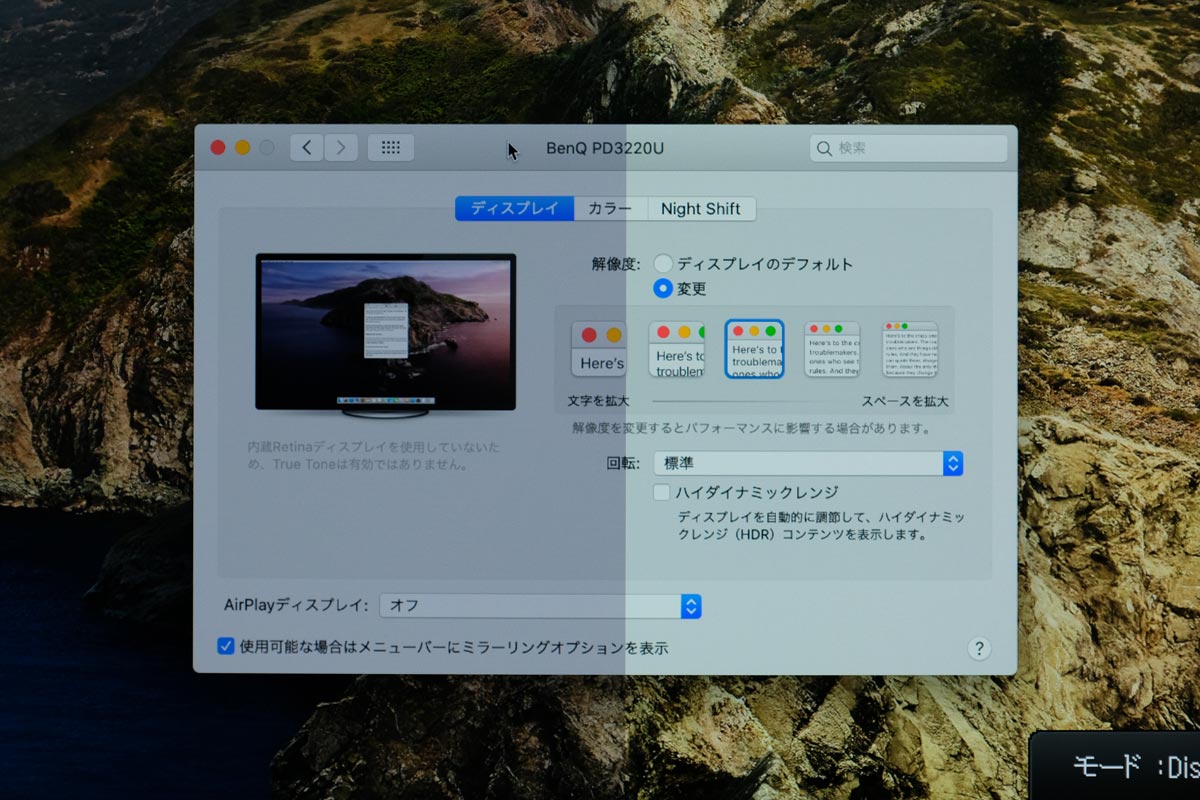The width and height of the screenshot is (1200, 800).
Task: Click the 文字を拡大 label
Action: click(x=599, y=401)
